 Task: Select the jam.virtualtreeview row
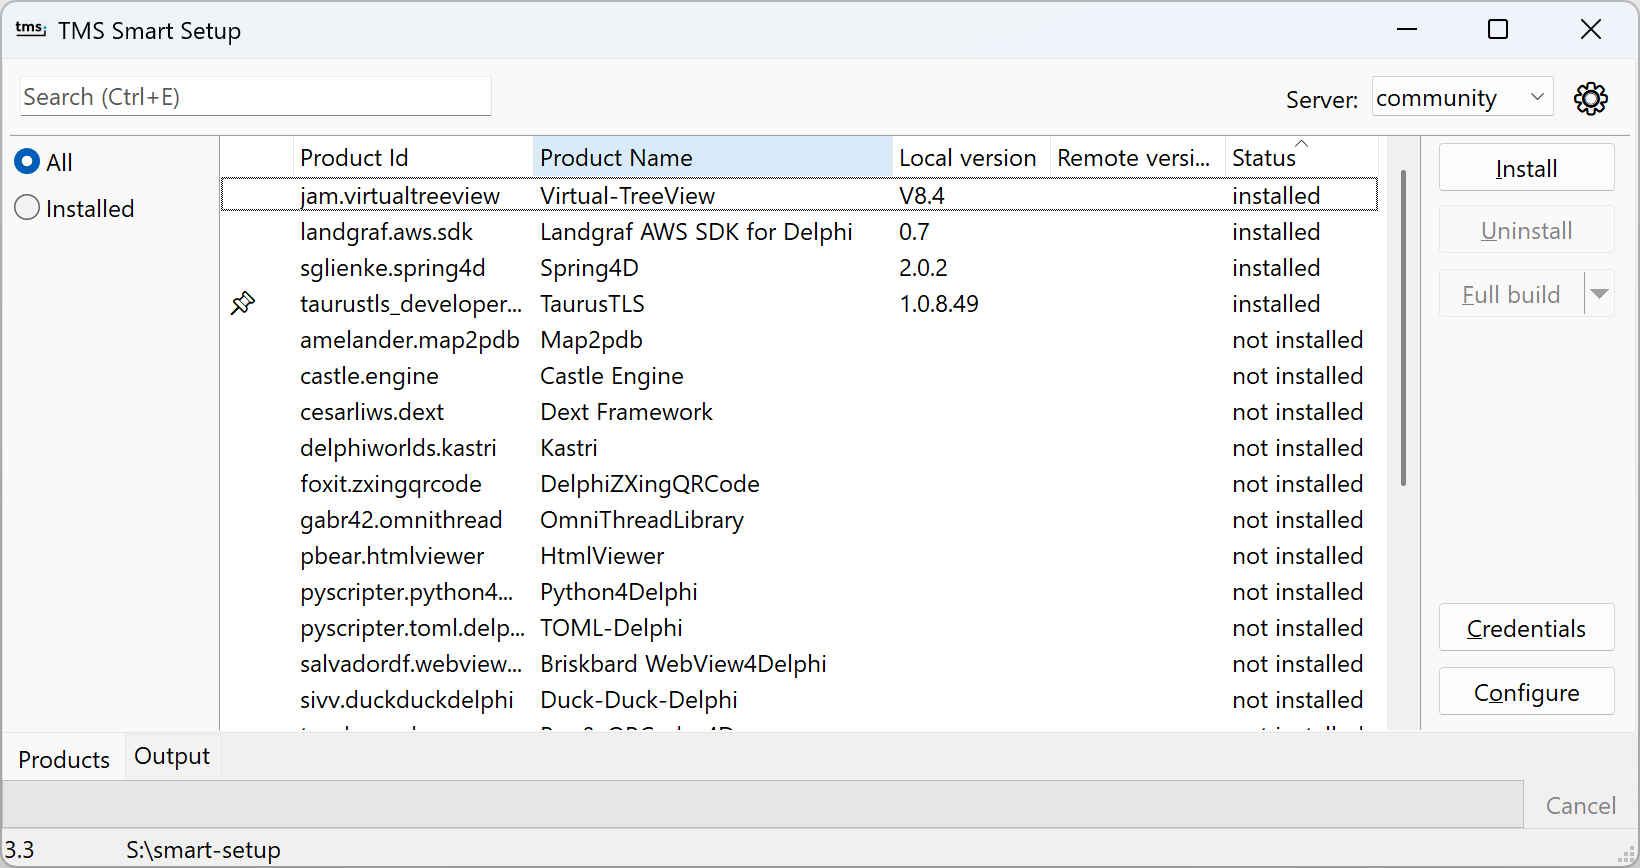point(799,195)
